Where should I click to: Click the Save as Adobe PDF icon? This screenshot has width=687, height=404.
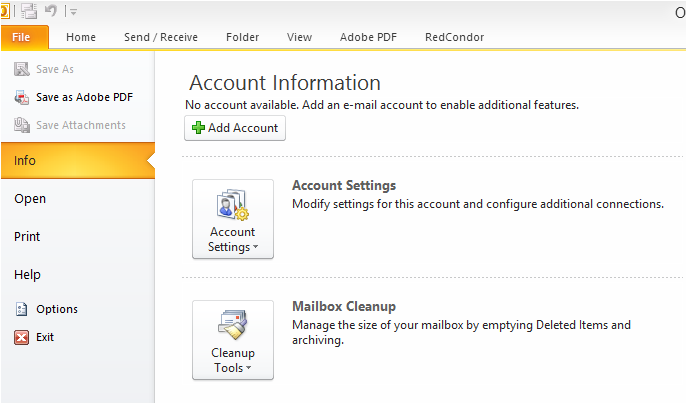point(21,97)
